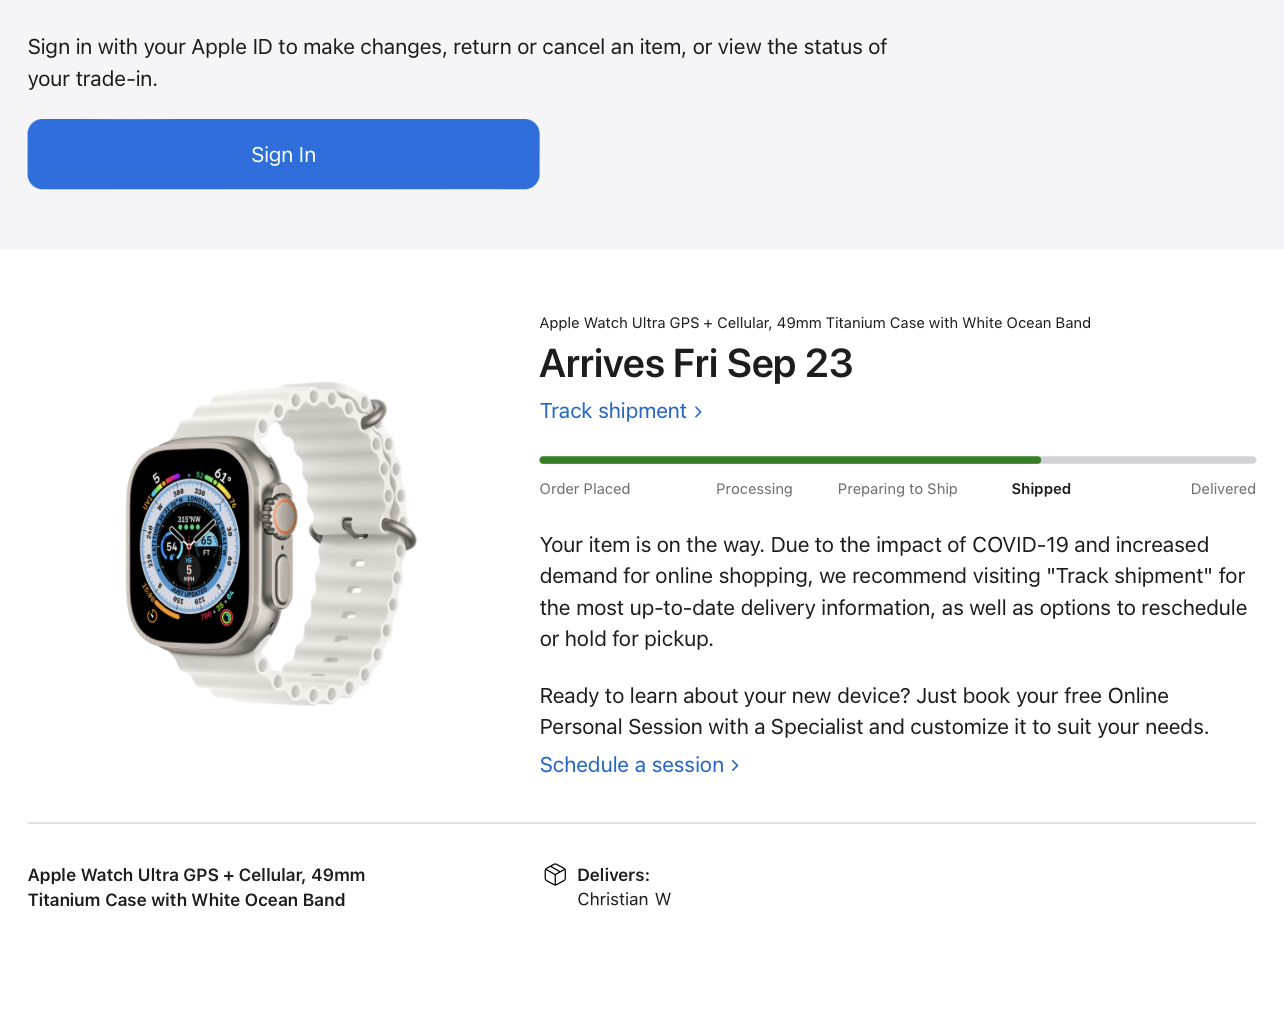Select the Preparing to Ship status step

[x=897, y=489]
